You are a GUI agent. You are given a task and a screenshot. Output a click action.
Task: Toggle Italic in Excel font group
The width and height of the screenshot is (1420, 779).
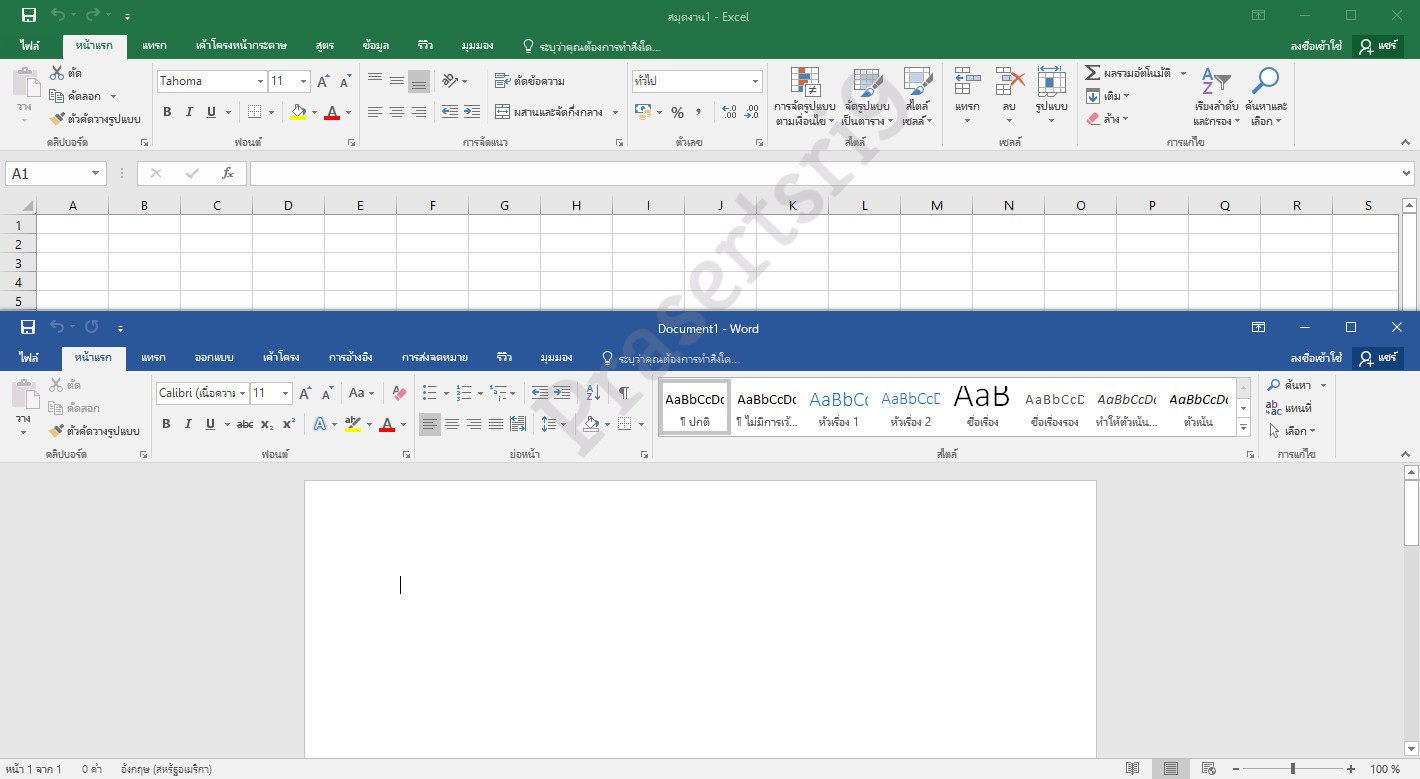coord(189,112)
